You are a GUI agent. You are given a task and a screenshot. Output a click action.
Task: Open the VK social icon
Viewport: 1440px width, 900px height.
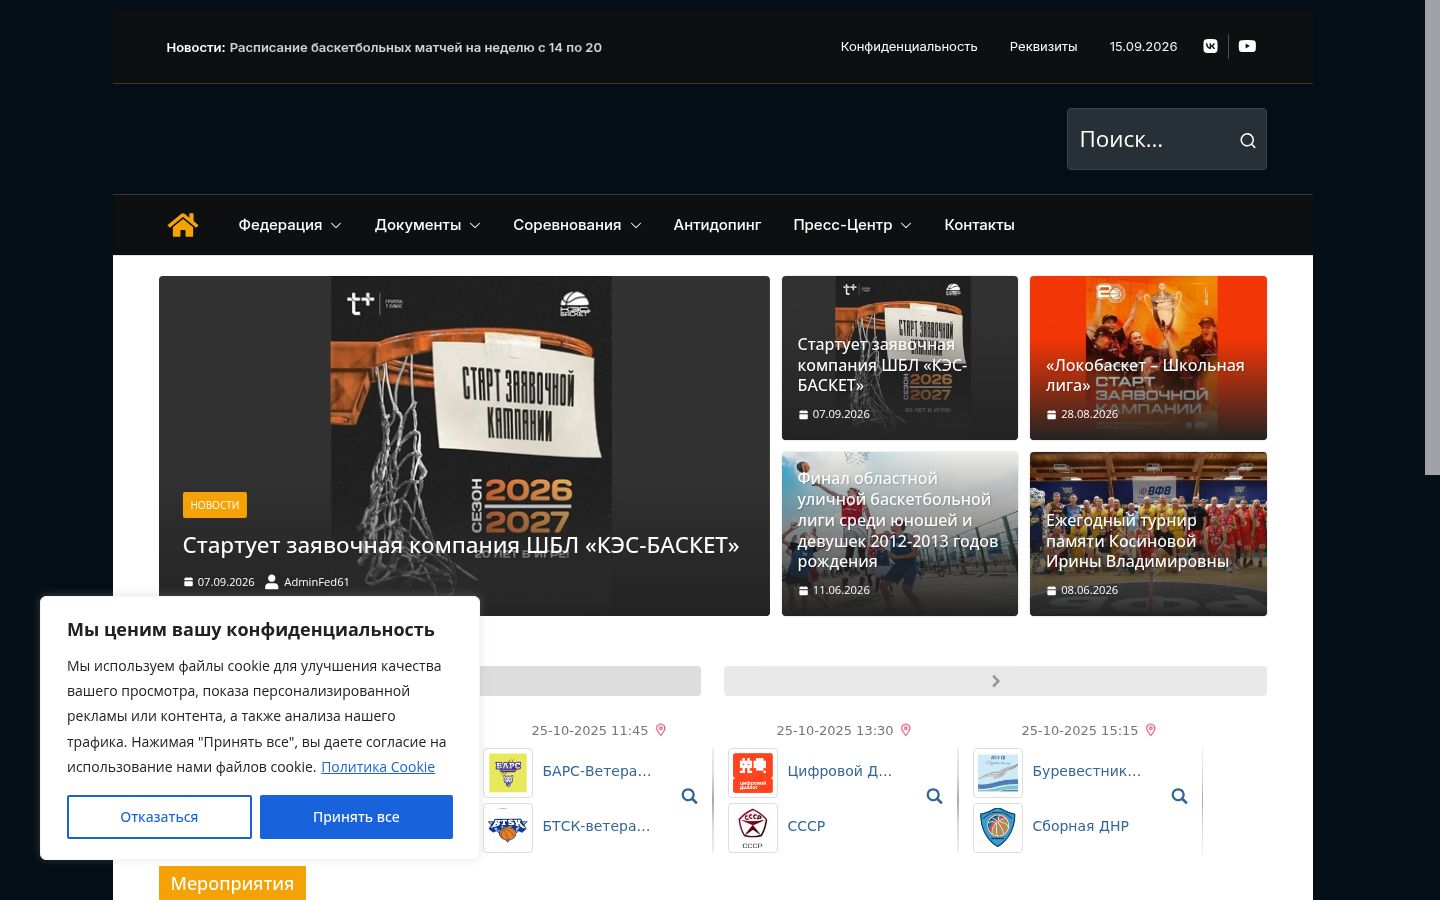coord(1210,46)
